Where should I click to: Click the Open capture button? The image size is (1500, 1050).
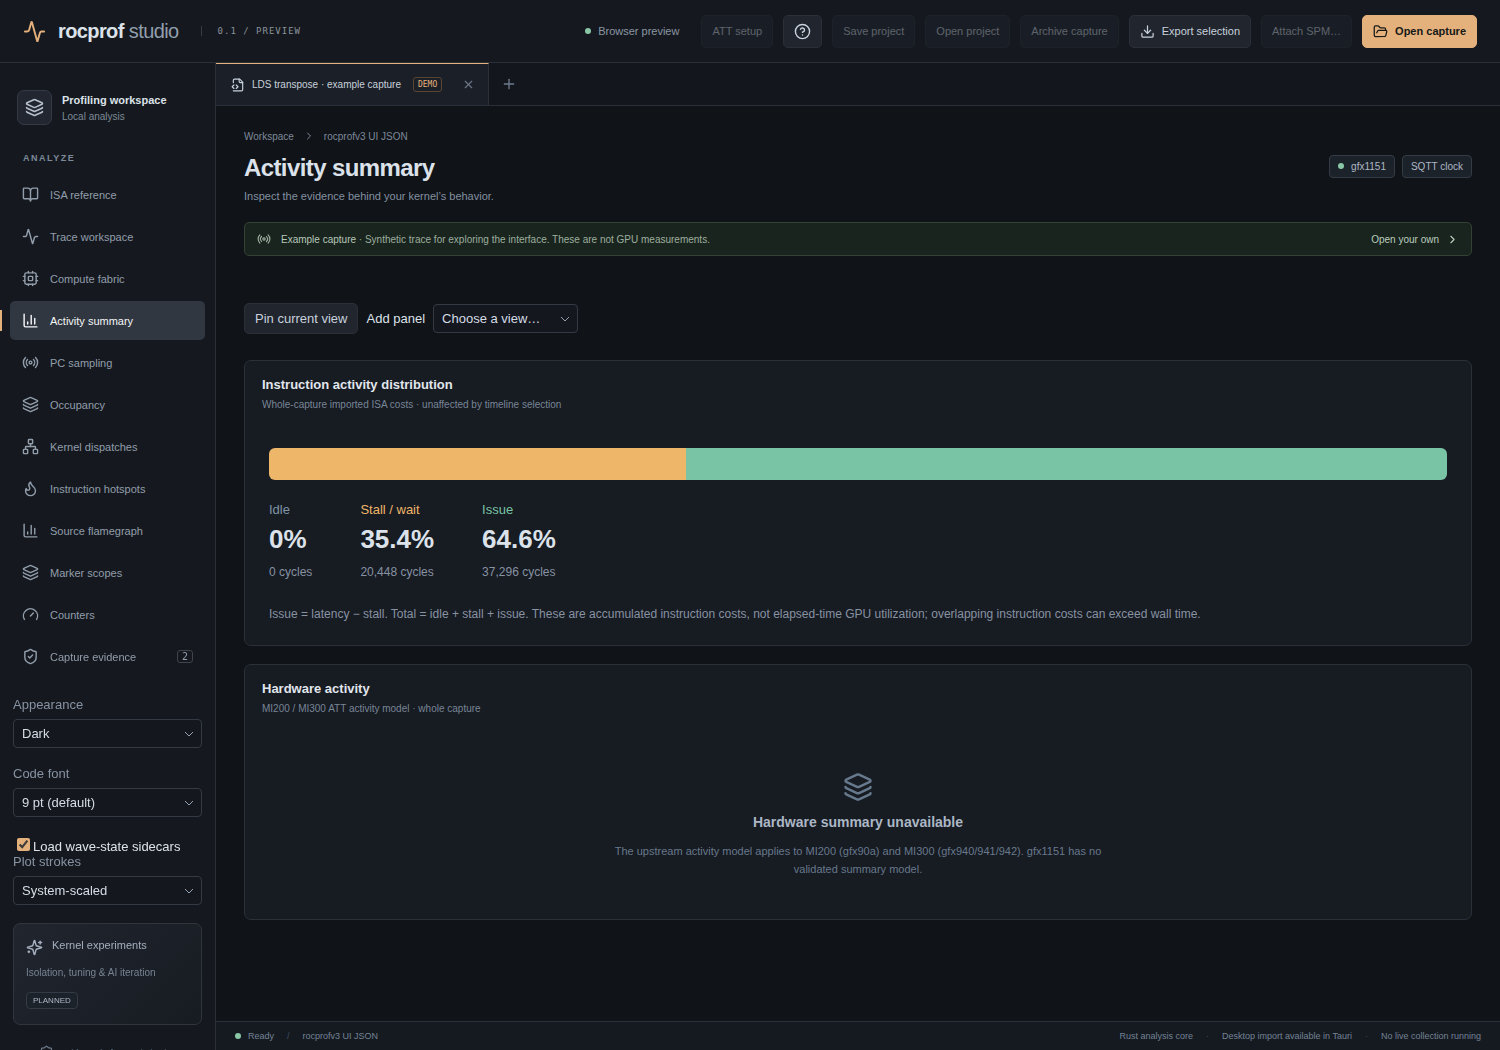1419,31
